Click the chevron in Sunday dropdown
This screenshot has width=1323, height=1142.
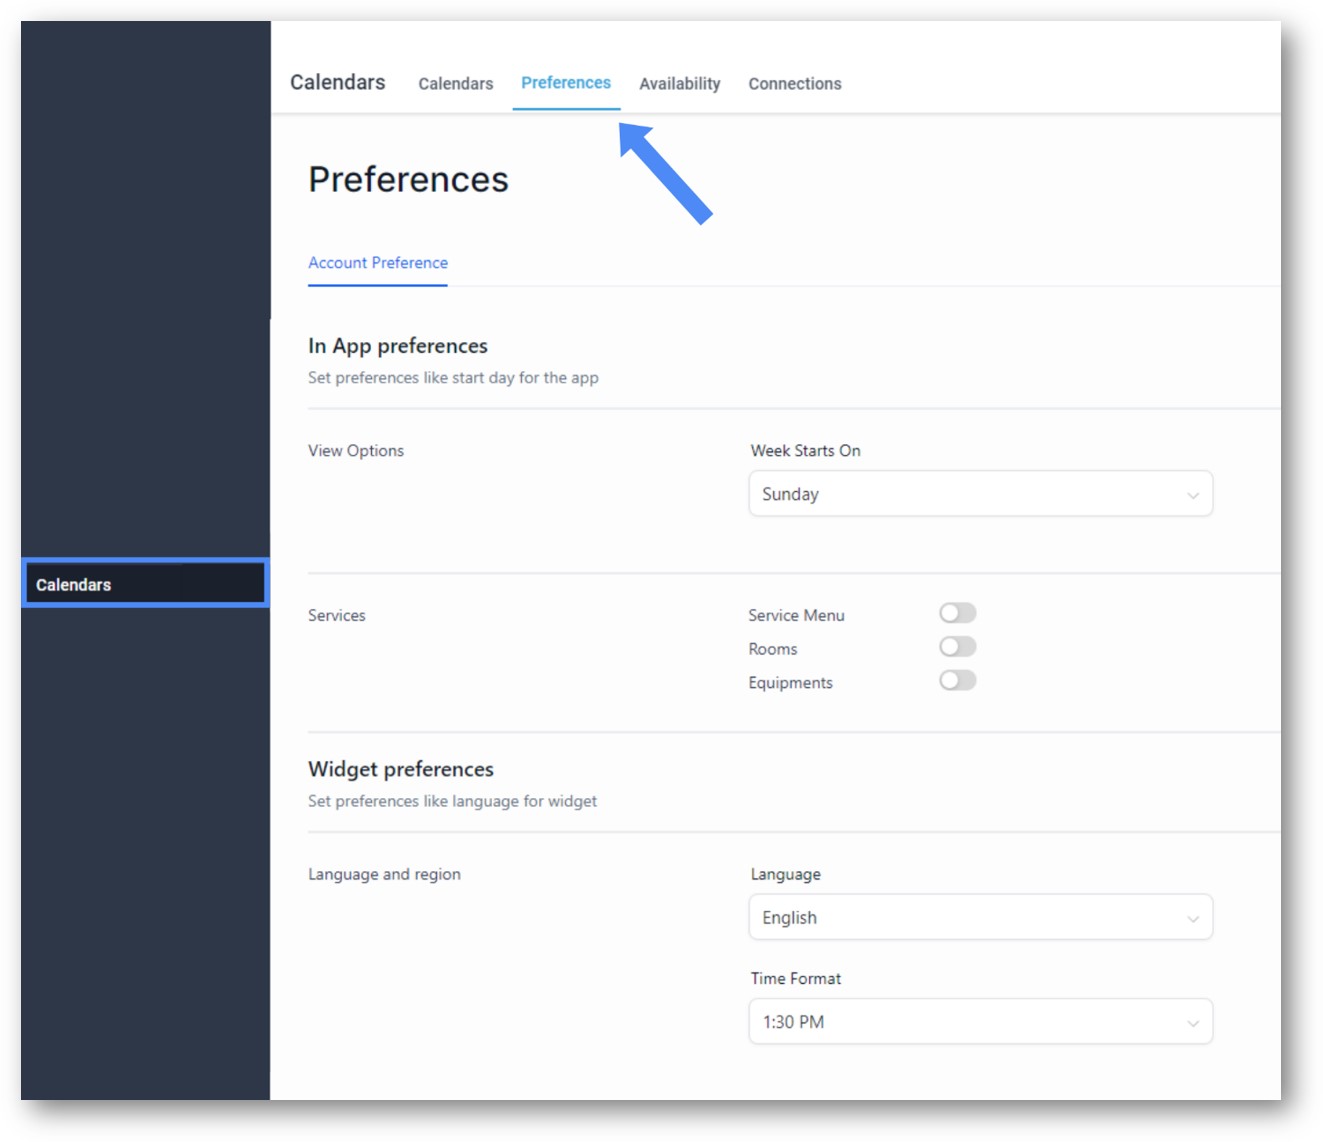1192,496
